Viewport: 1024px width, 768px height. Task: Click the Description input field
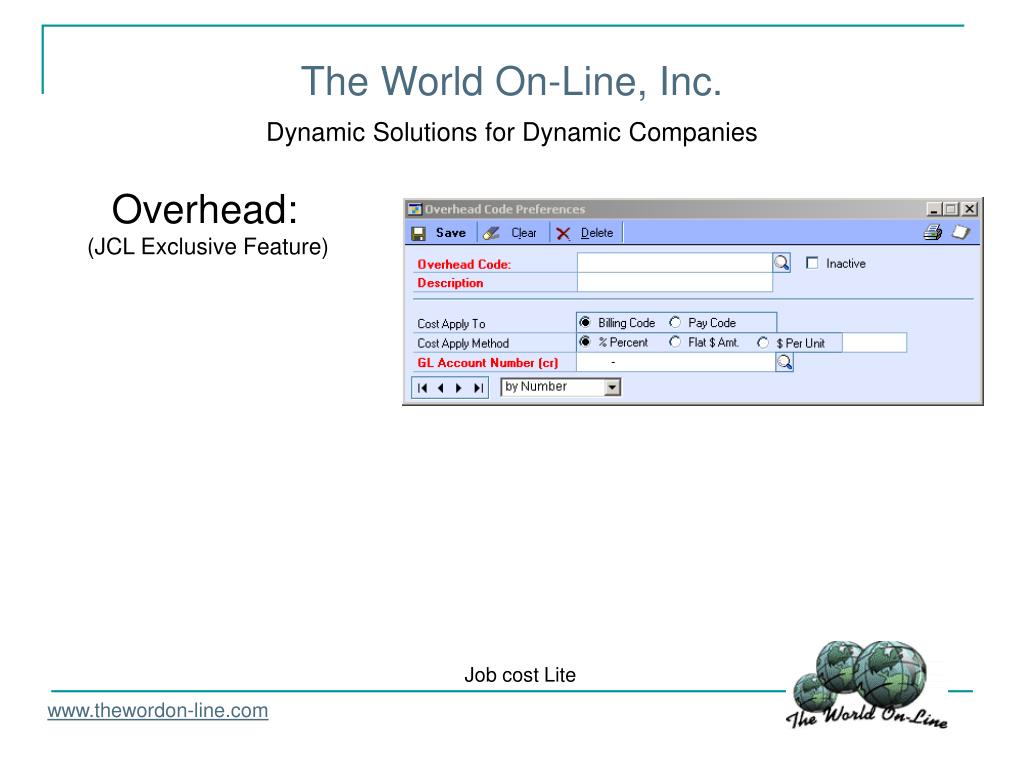675,282
